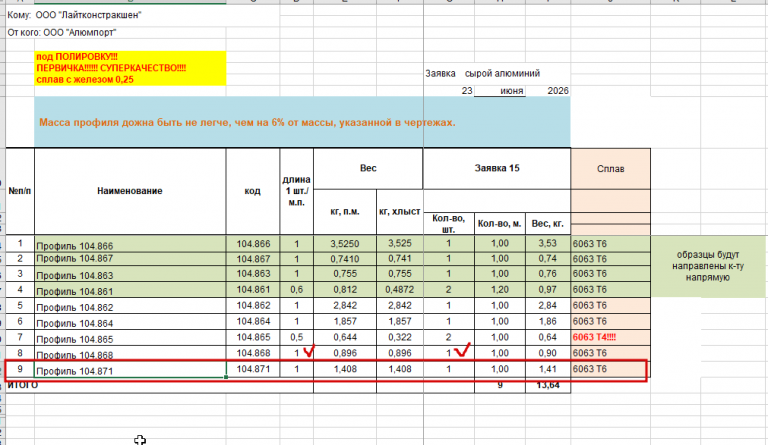The image size is (768, 445).
Task: Click the red checkmark in the quantity column
Action: pos(462,350)
